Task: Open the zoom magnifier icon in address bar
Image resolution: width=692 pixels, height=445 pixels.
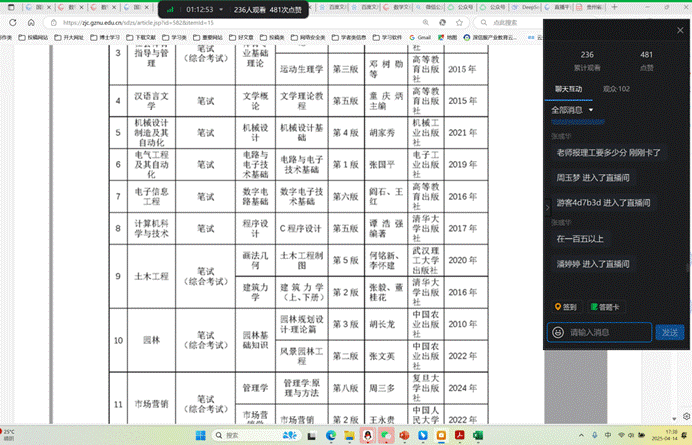Action: 425,23
